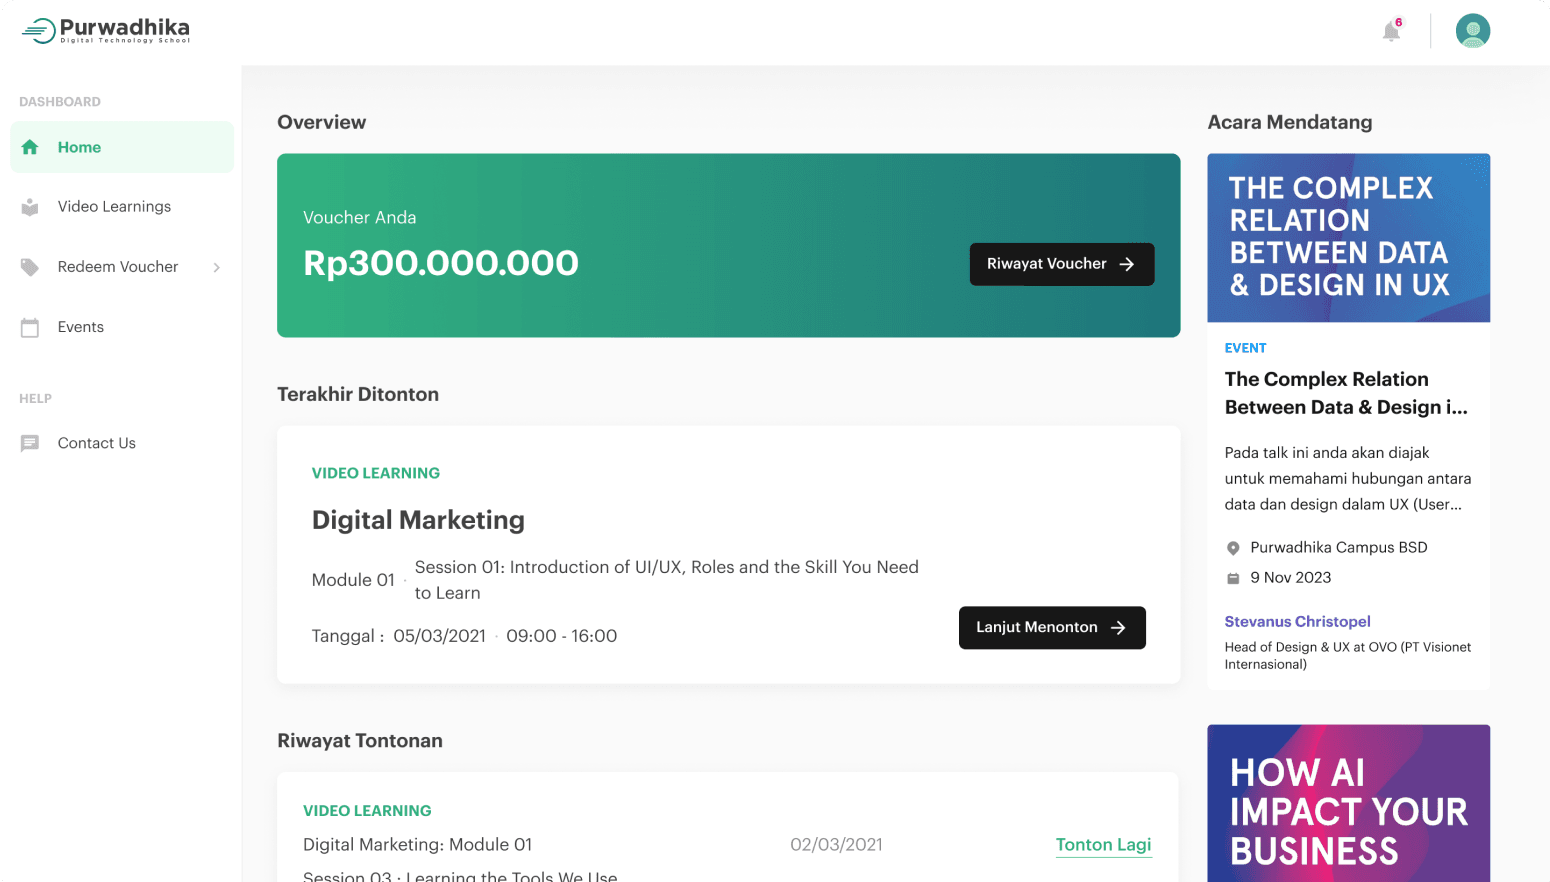Screen dimensions: 1550x882
Task: Open the How AI Impact Your Business banner
Action: (x=1348, y=803)
